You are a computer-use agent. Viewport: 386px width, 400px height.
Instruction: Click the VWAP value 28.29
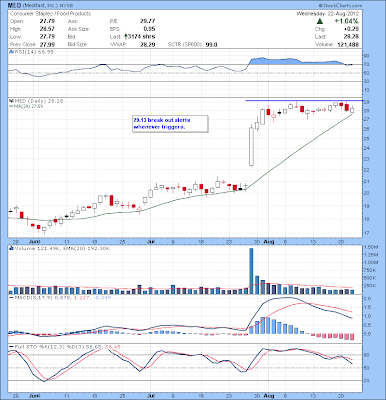click(x=148, y=44)
